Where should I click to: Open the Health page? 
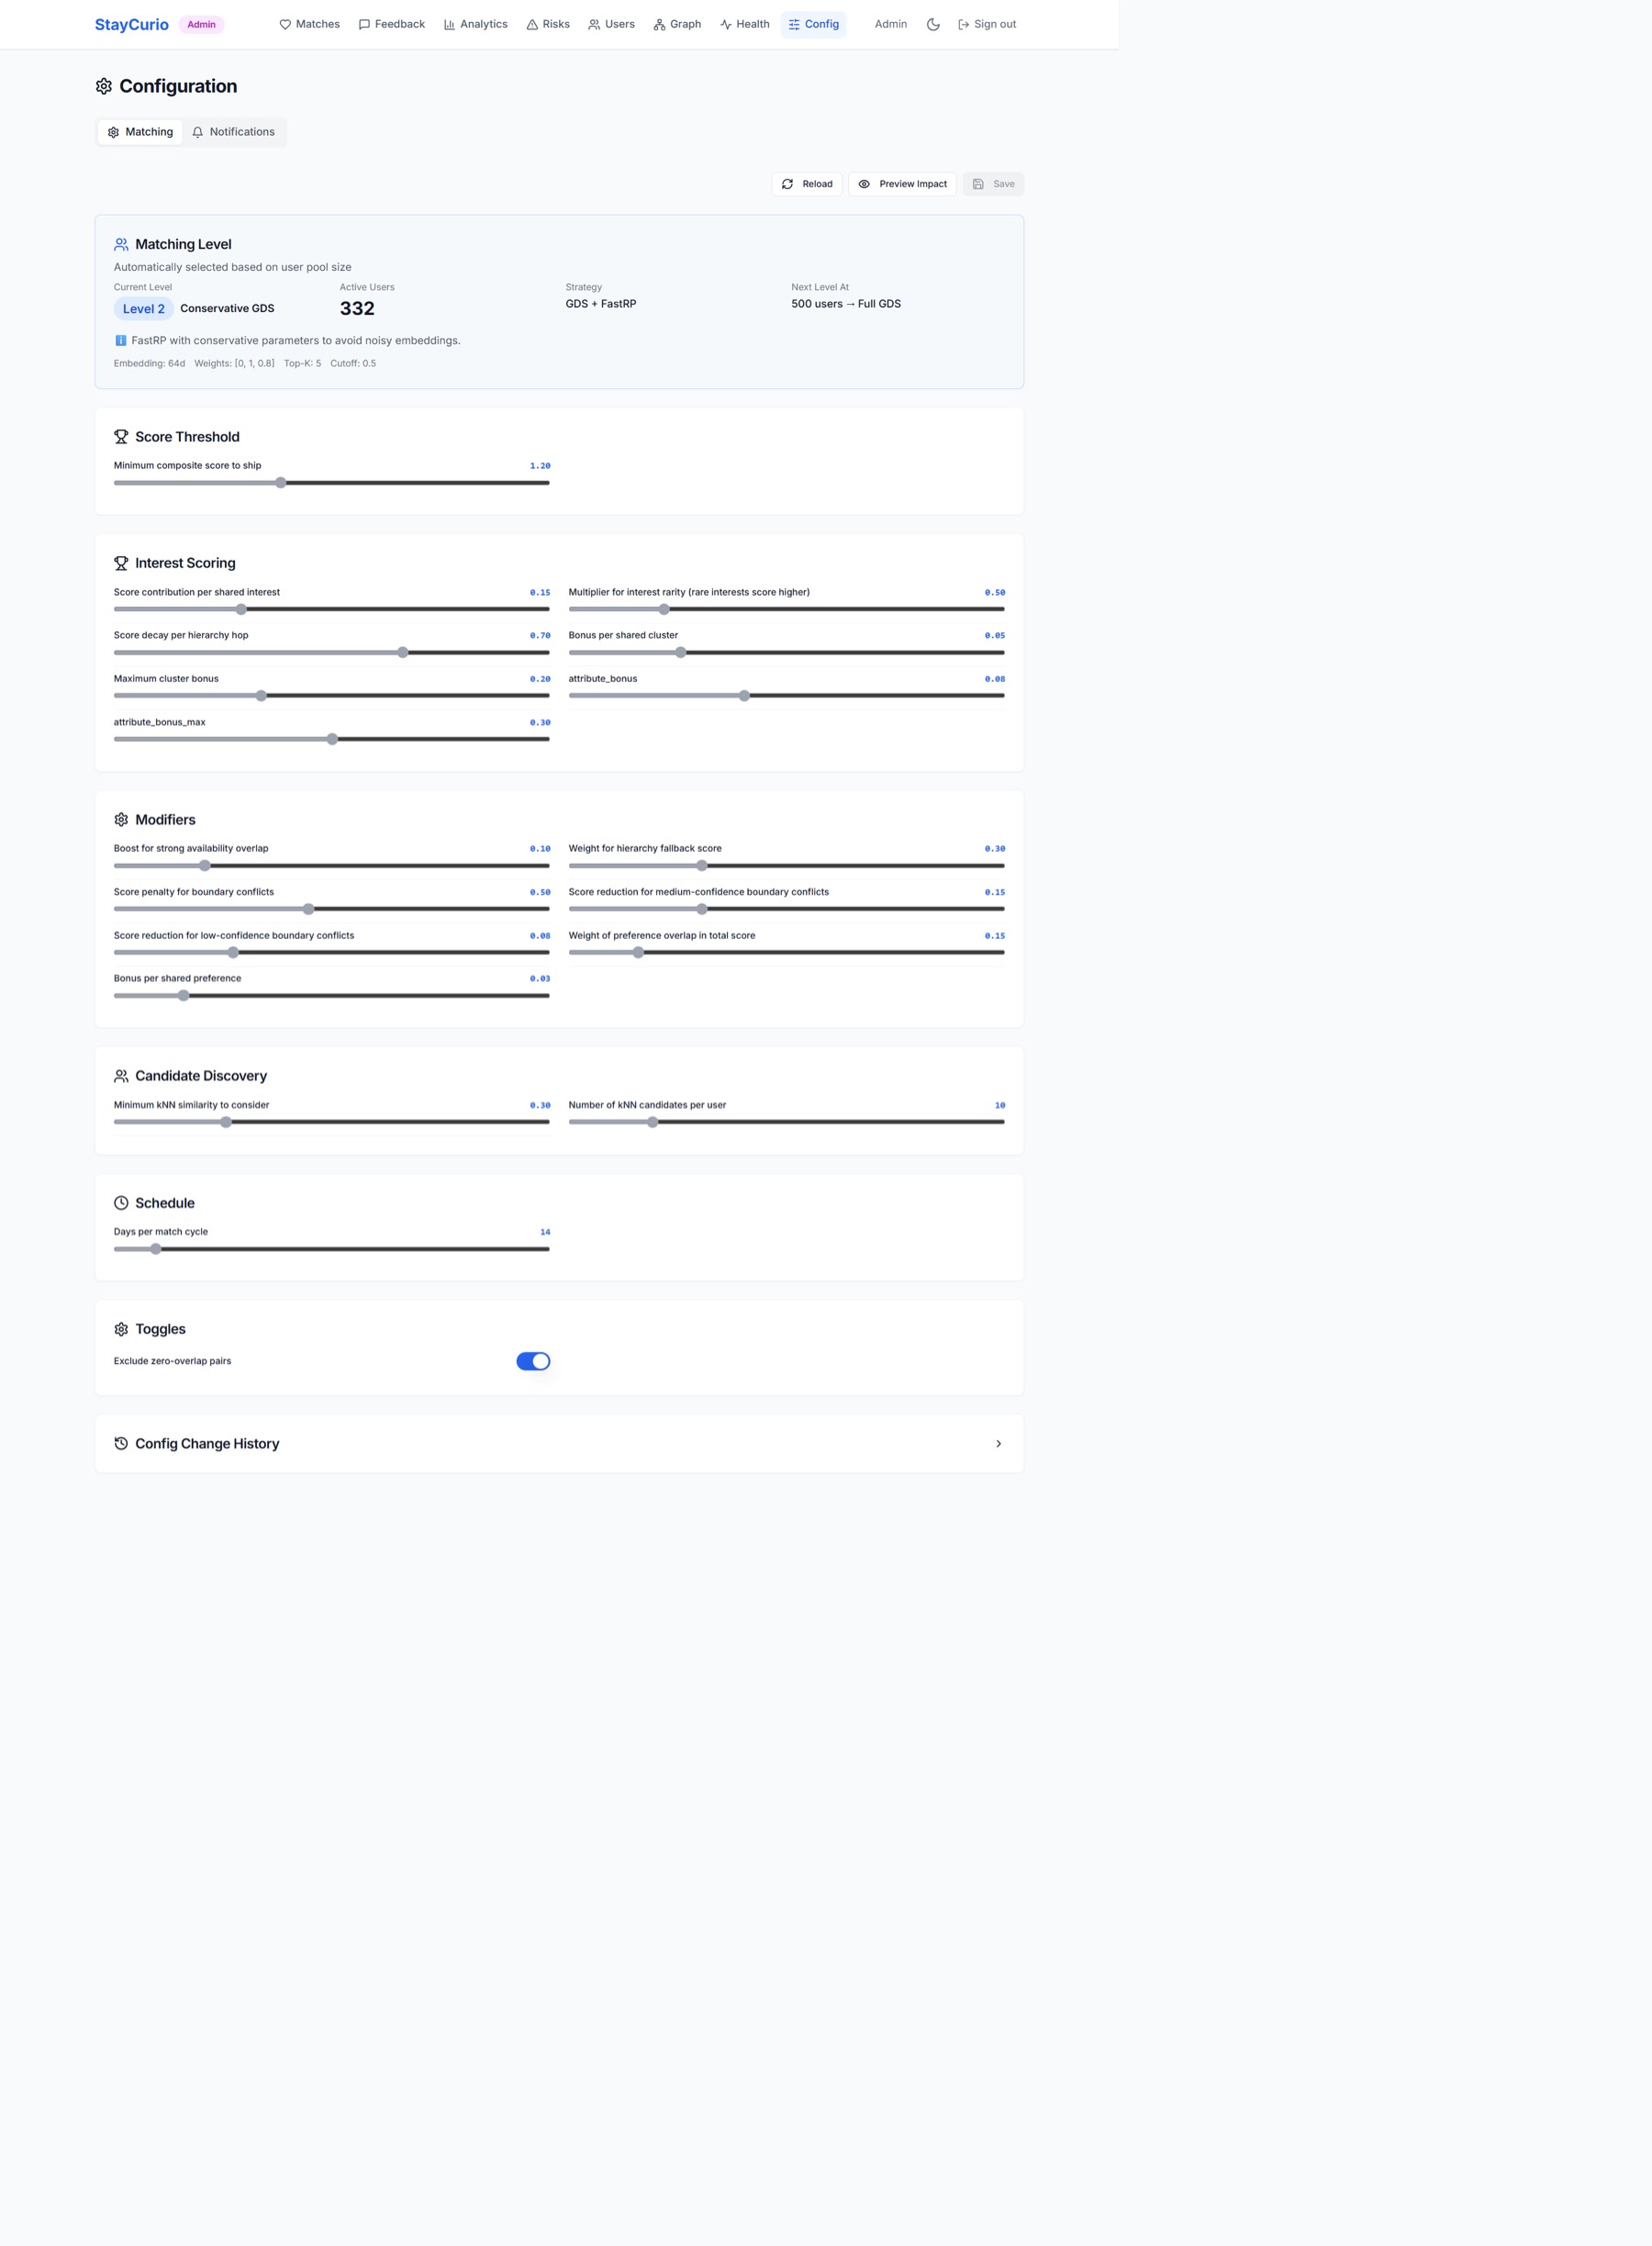[x=744, y=24]
